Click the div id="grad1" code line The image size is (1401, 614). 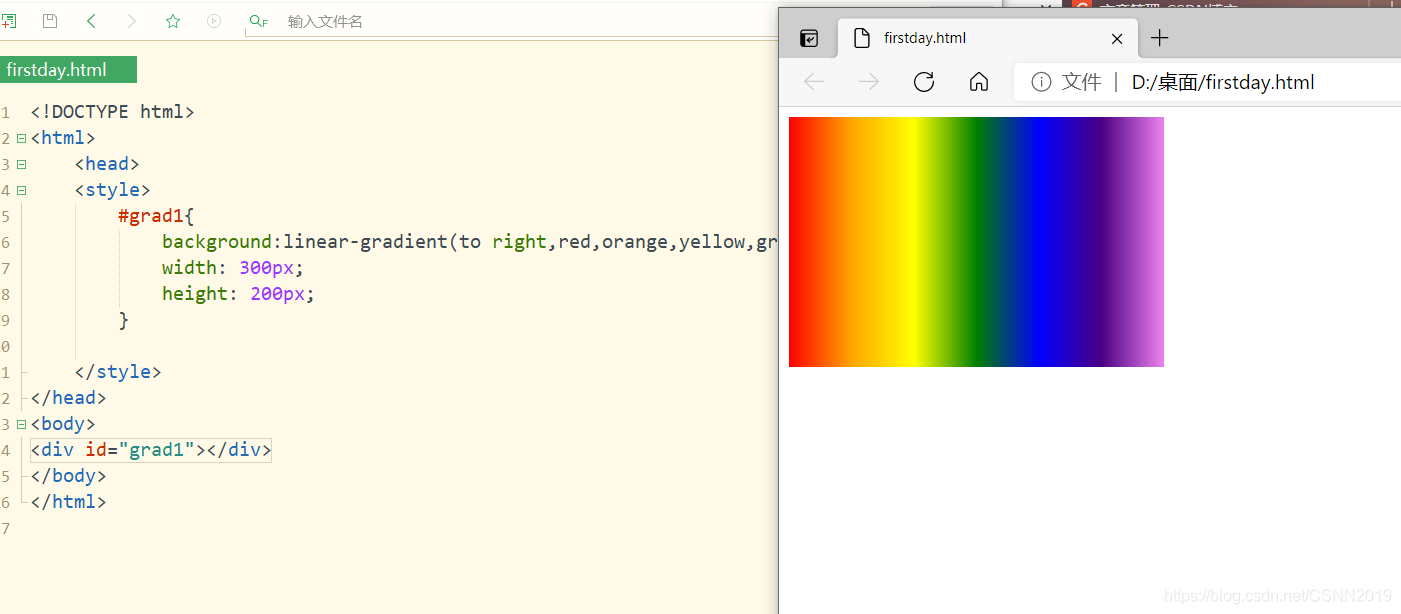pyautogui.click(x=151, y=450)
